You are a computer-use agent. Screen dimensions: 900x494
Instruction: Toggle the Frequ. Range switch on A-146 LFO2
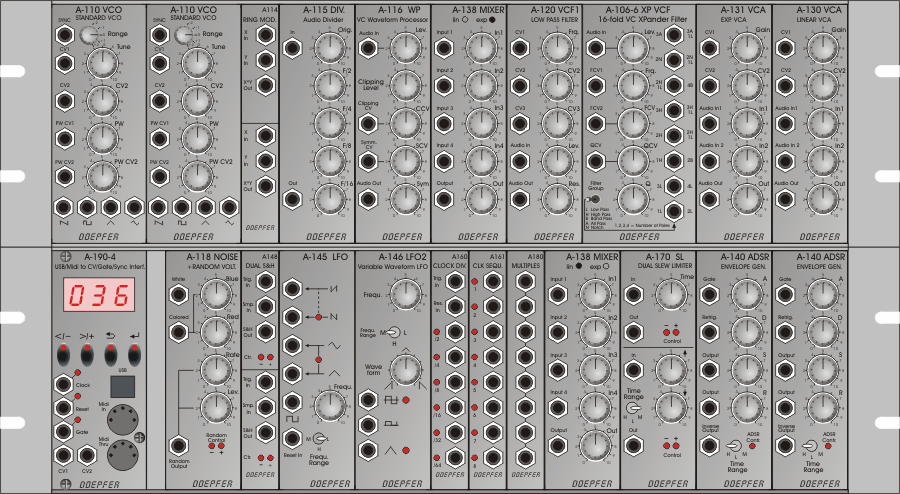[x=396, y=332]
